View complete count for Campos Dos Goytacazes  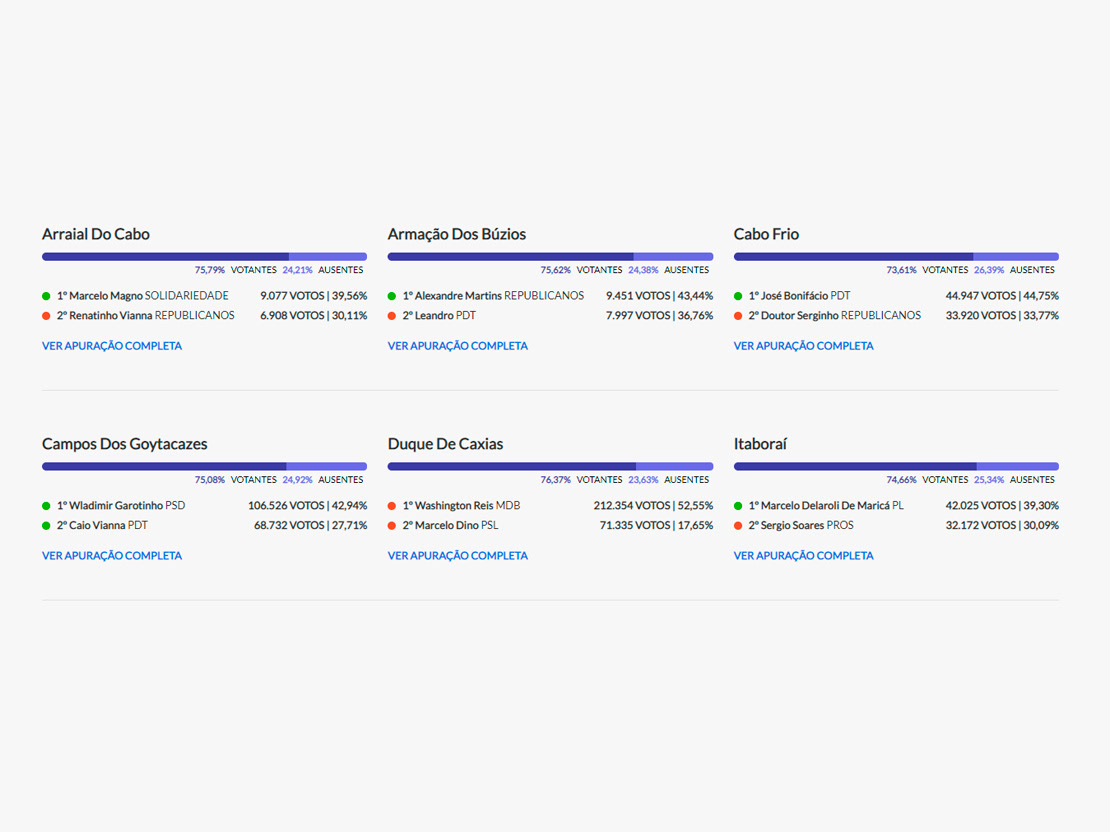click(112, 556)
